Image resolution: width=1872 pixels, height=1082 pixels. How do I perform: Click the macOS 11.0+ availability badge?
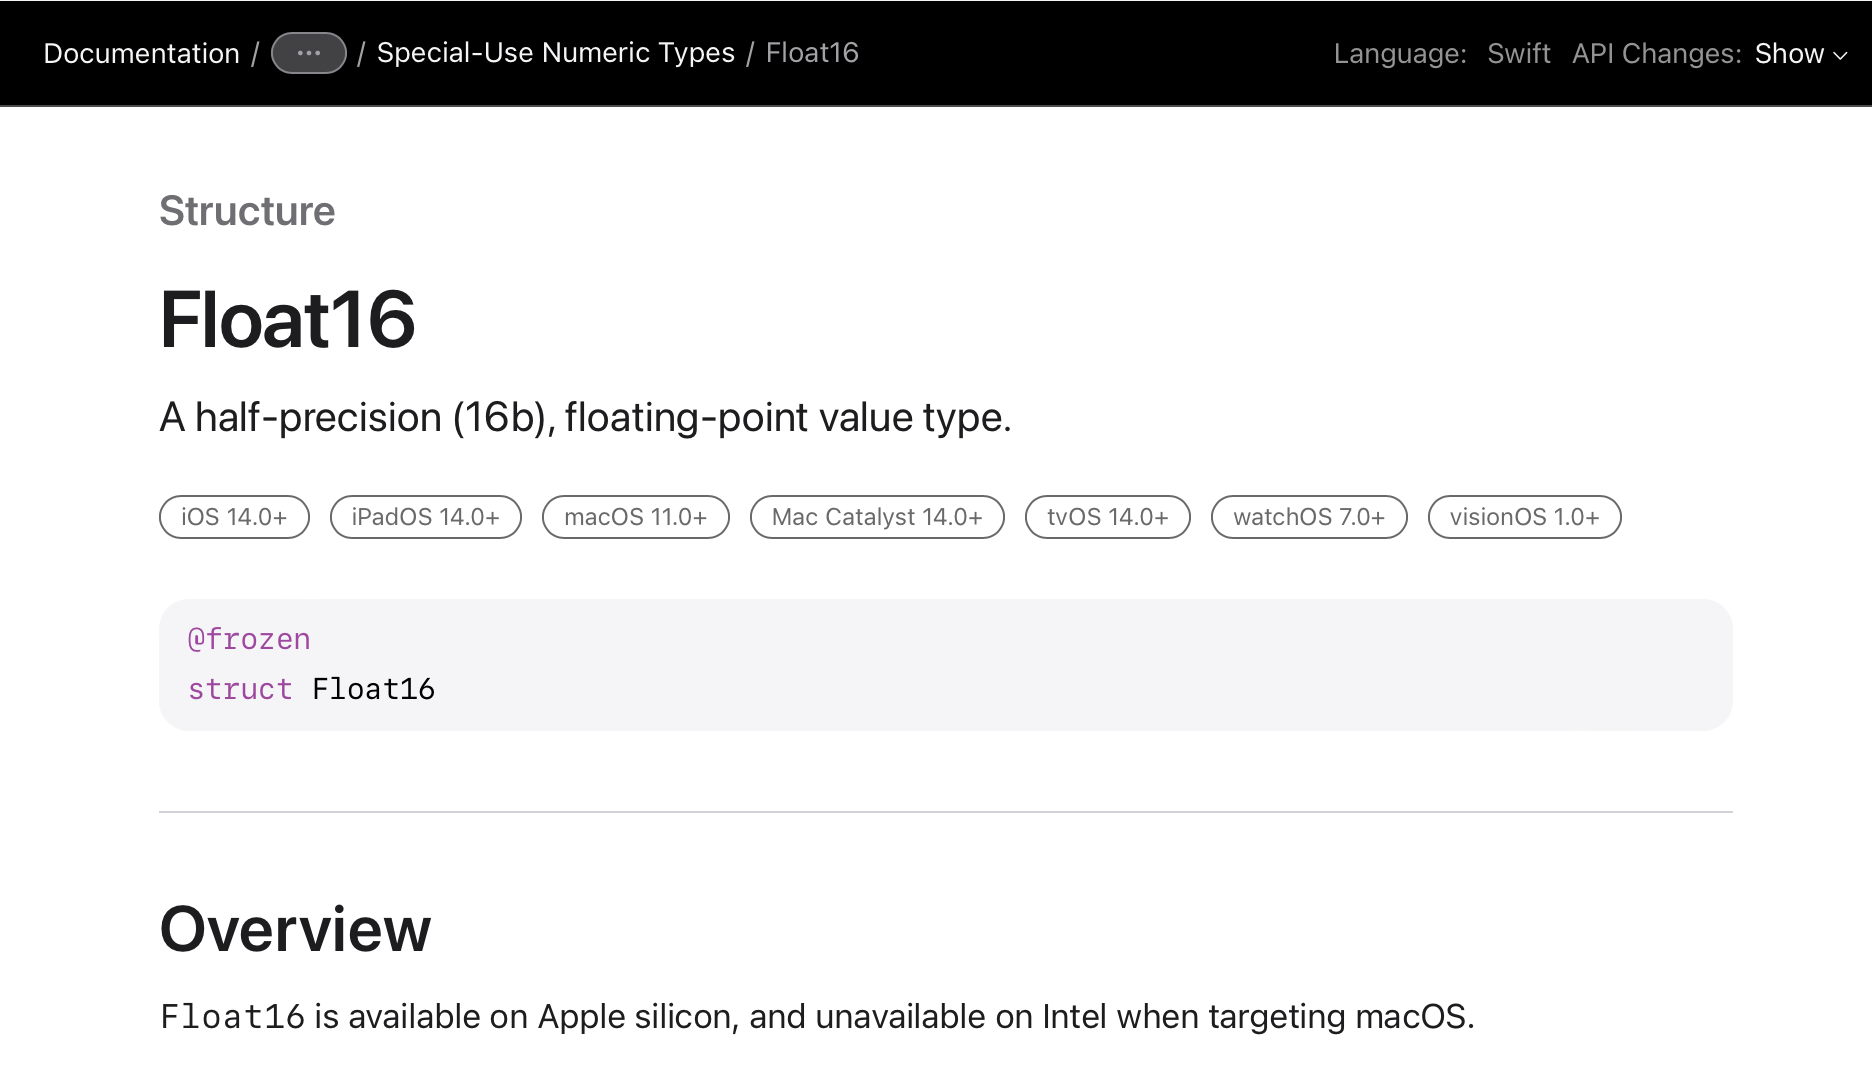click(635, 517)
